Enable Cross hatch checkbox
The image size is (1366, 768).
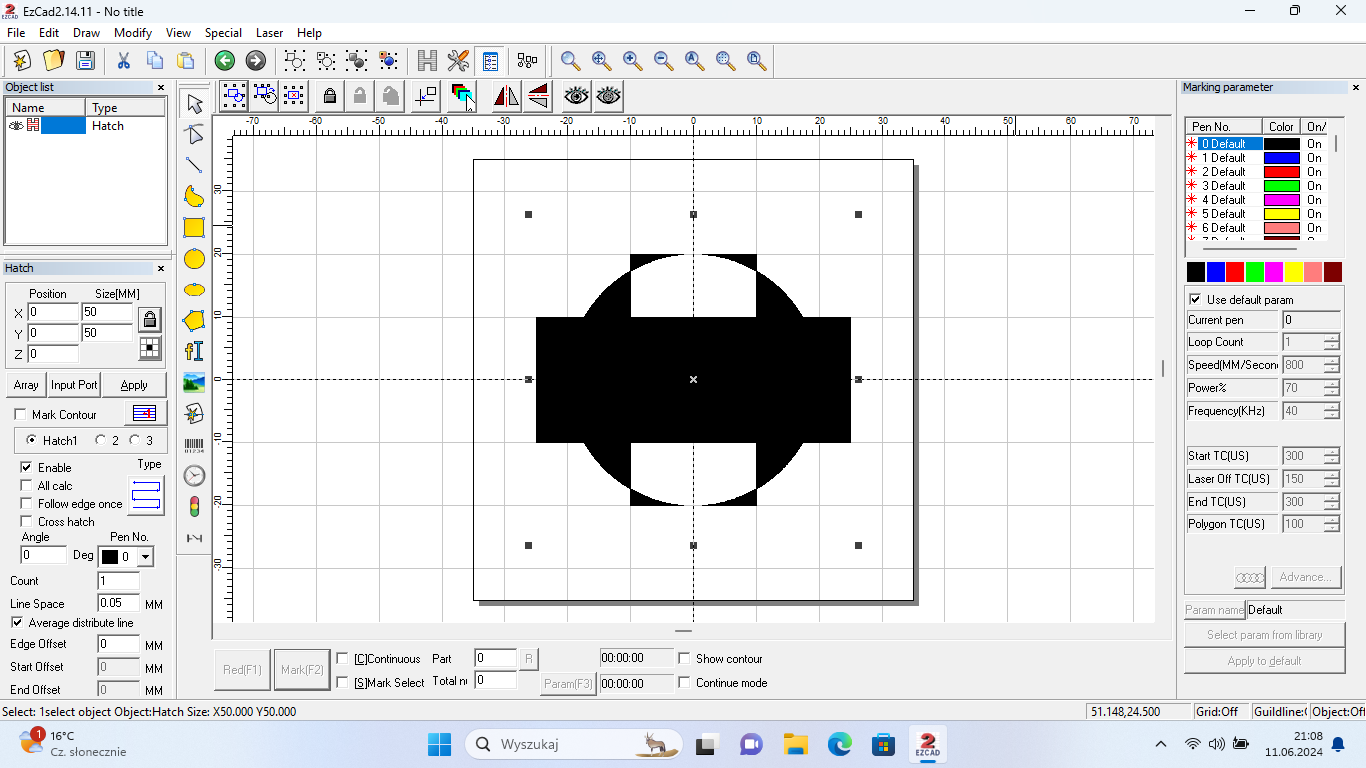click(27, 521)
